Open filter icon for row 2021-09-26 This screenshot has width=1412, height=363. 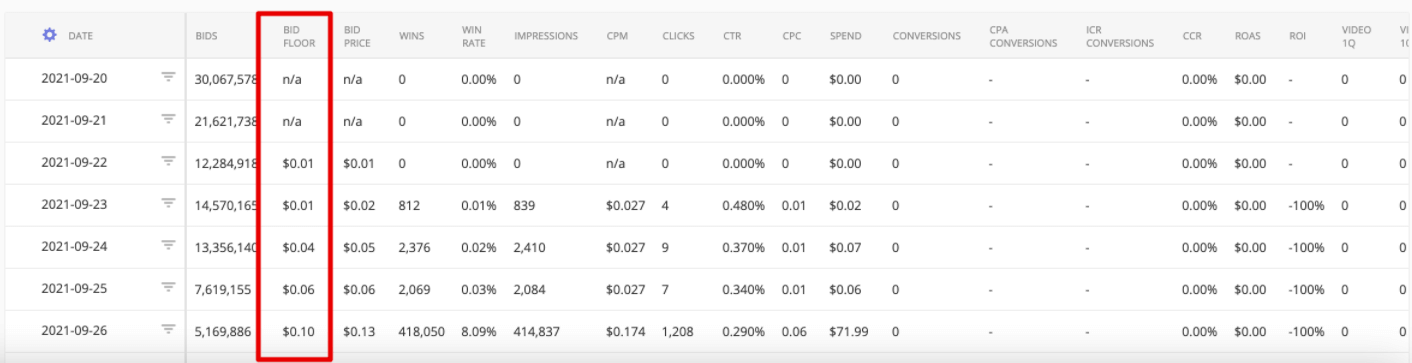coord(168,330)
